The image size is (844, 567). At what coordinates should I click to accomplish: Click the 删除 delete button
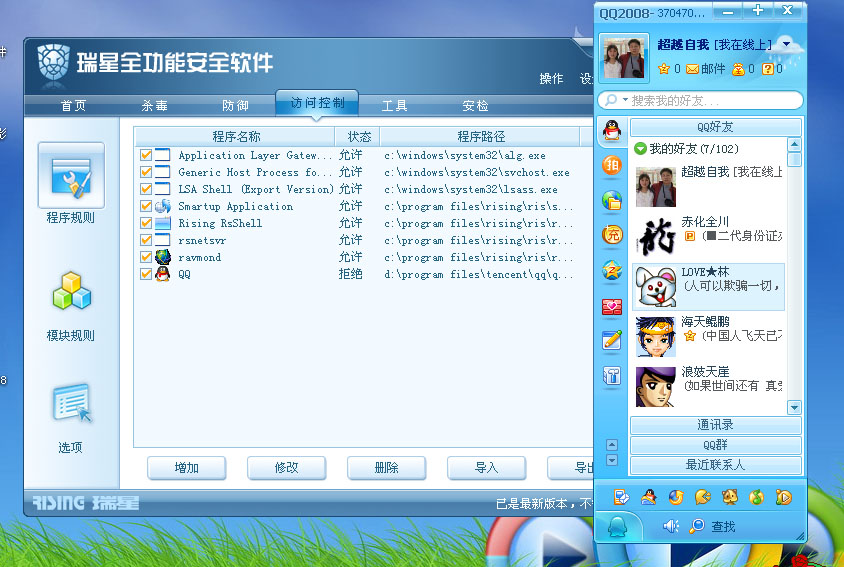coord(386,468)
